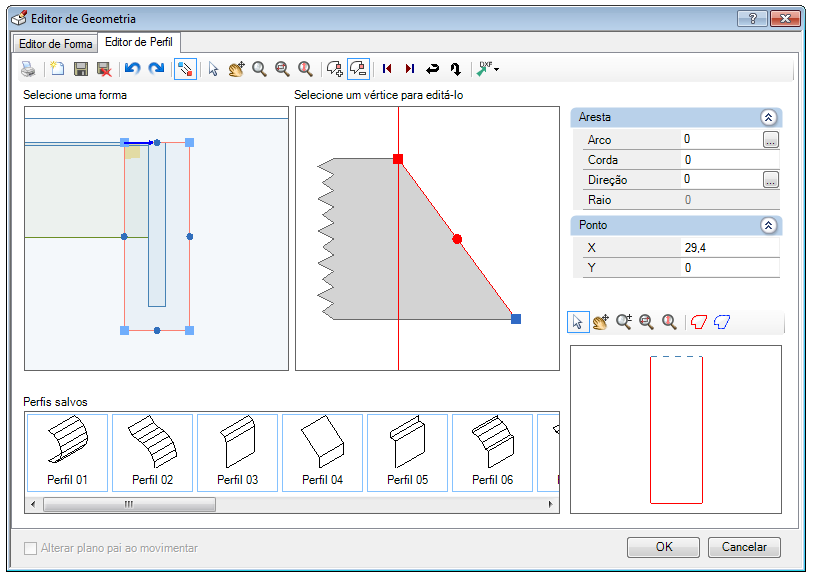
Task: Select the red square vertex in profile
Action: click(398, 159)
